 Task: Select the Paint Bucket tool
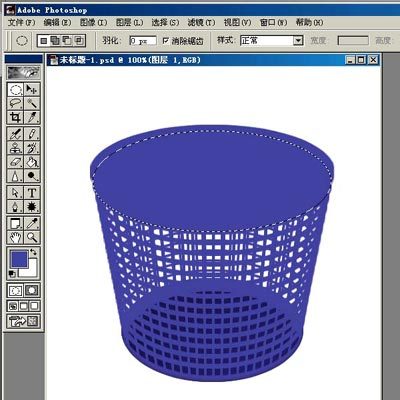(x=32, y=162)
